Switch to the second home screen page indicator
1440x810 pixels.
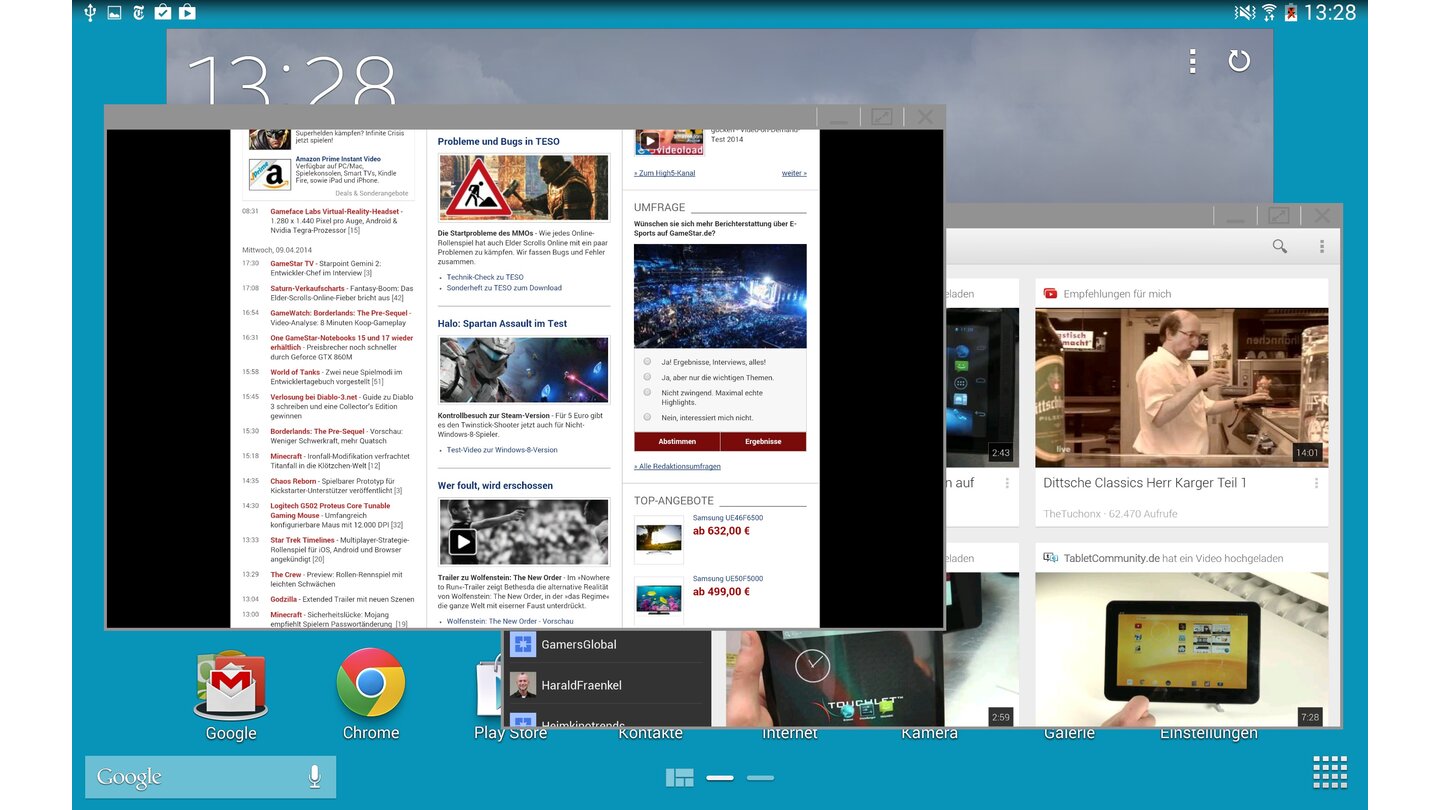tap(760, 778)
